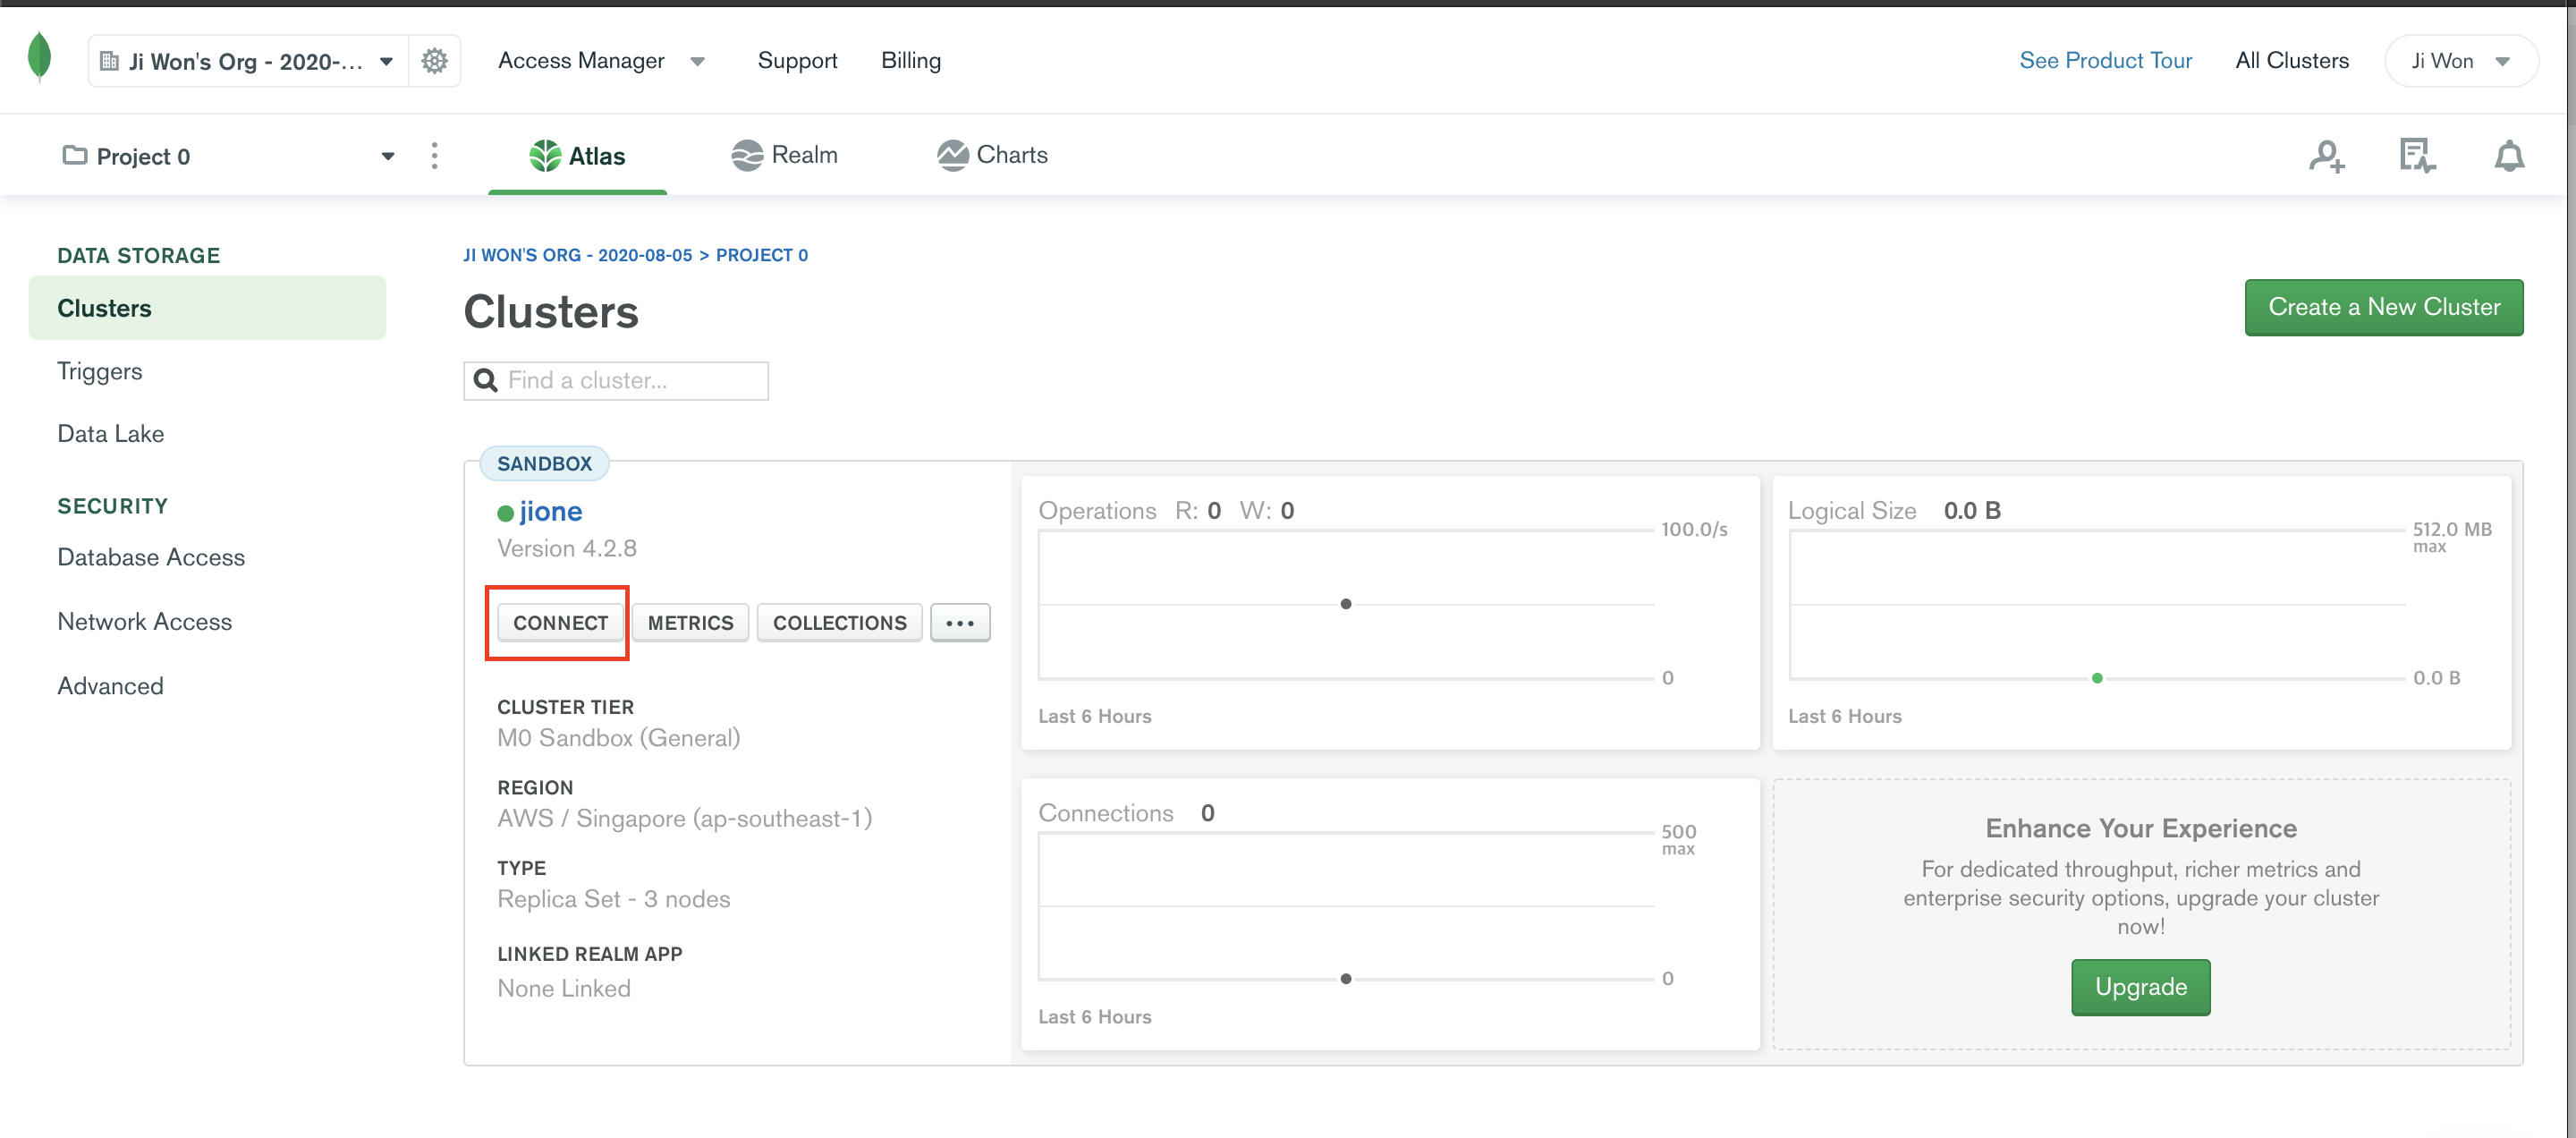Screen dimensions: 2576x1138
Task: Open Database Access settings
Action: pyautogui.click(x=151, y=557)
